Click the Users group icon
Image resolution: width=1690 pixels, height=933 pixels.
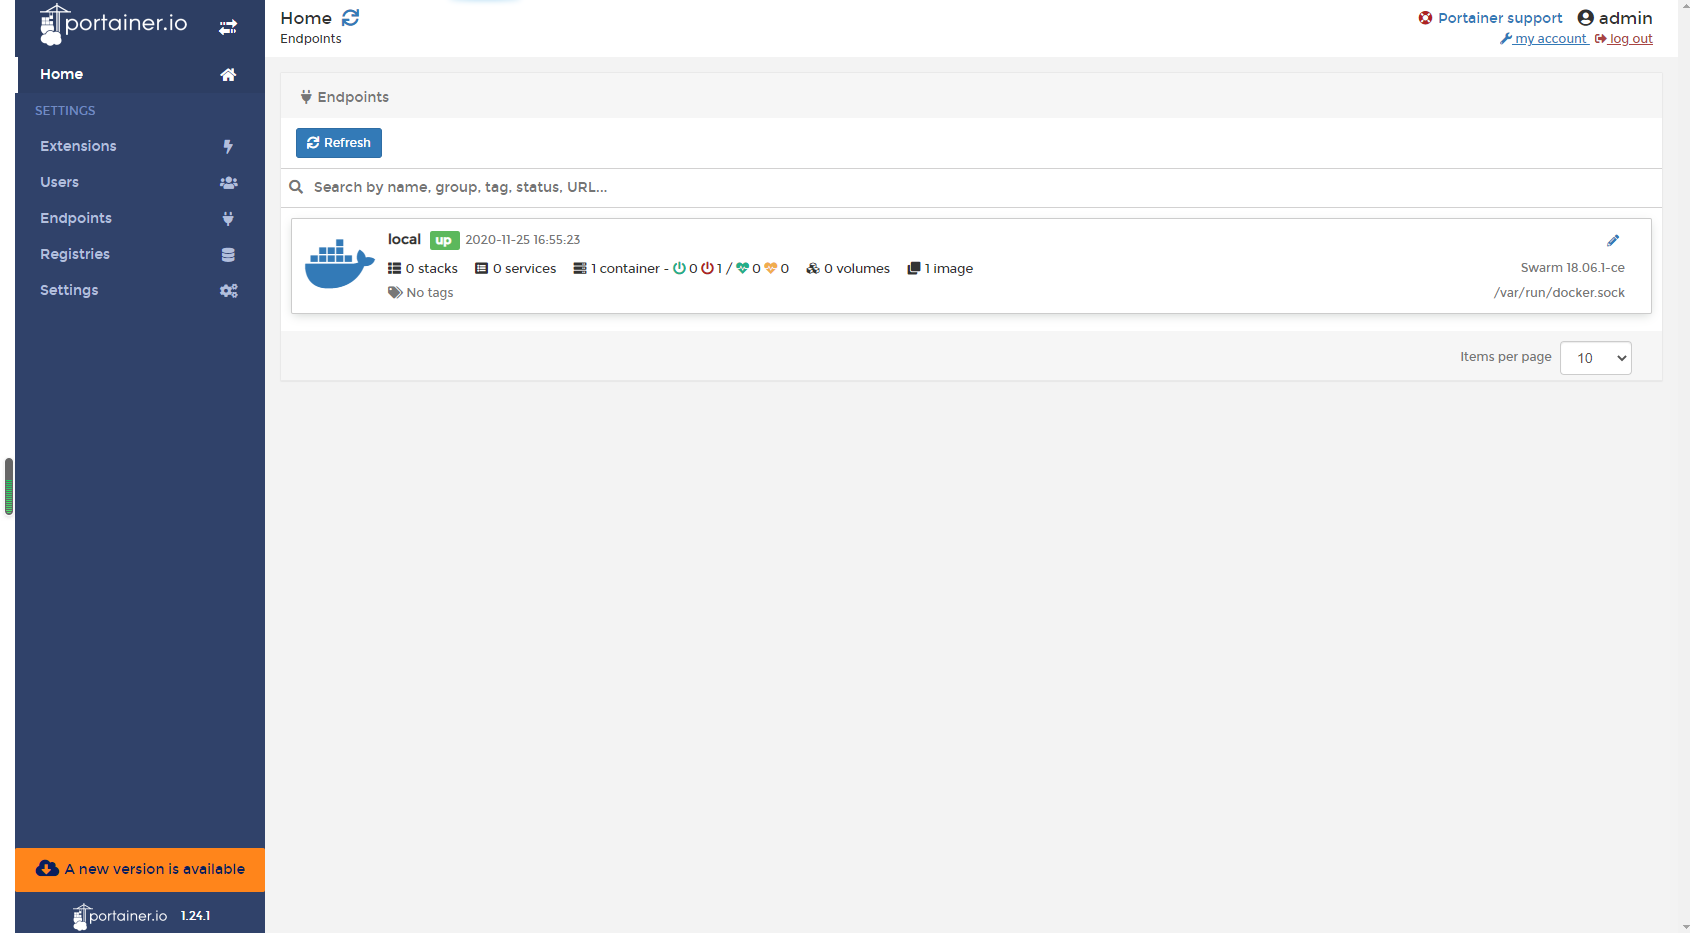point(228,183)
